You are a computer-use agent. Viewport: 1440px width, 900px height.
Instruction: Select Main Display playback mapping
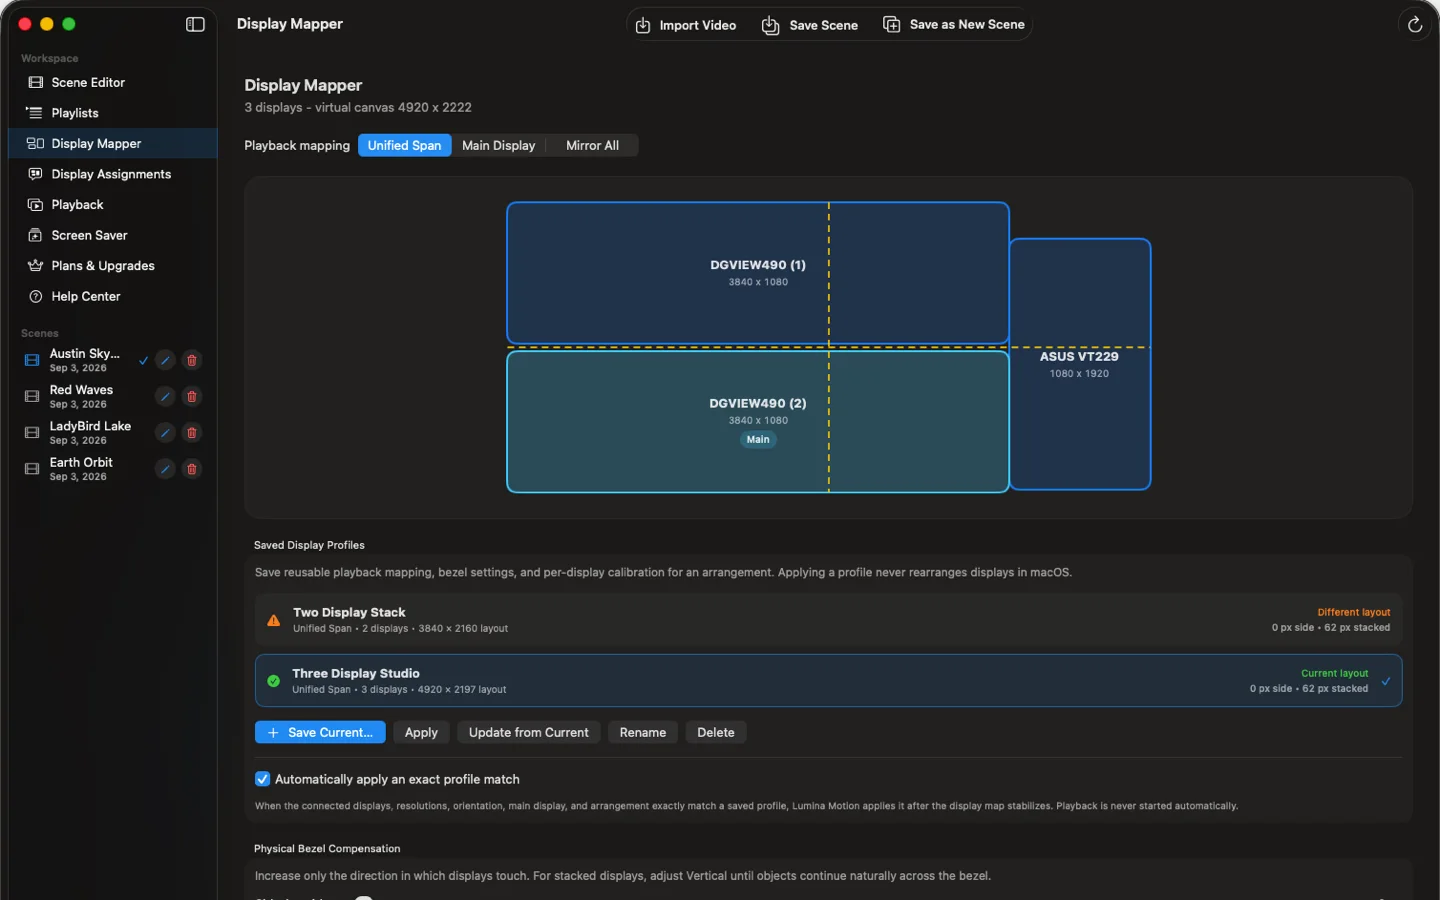click(x=498, y=145)
